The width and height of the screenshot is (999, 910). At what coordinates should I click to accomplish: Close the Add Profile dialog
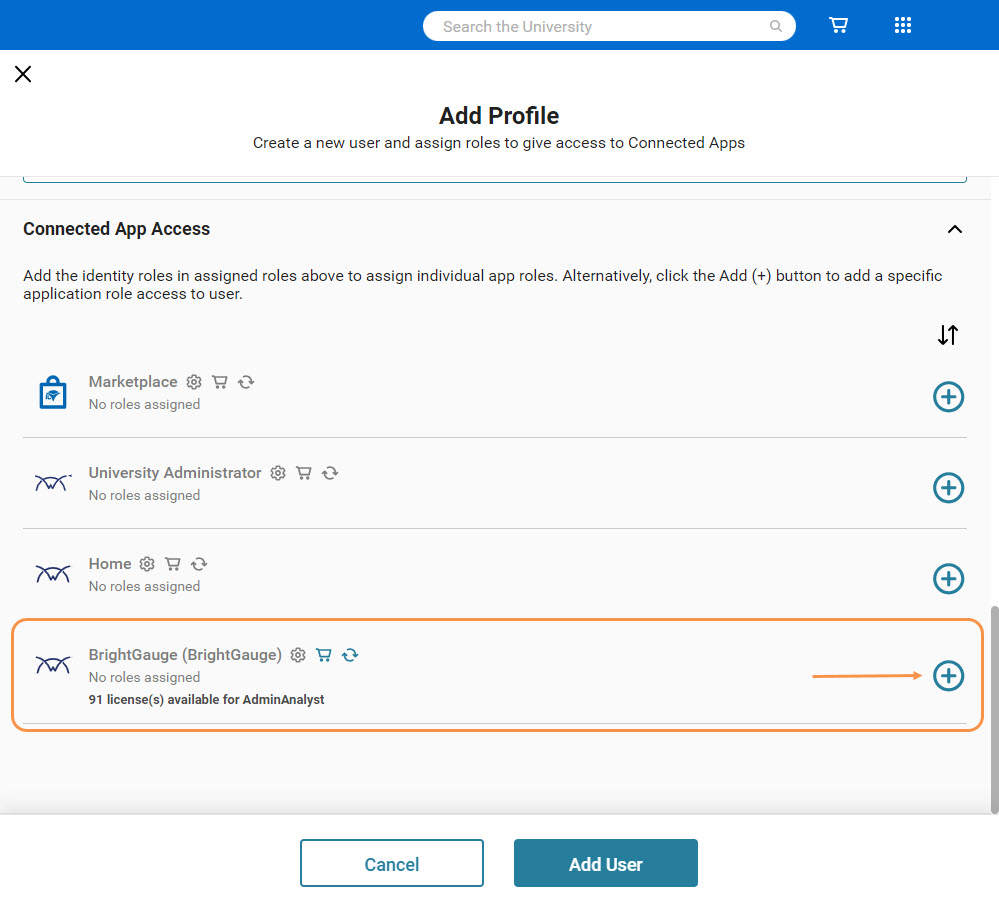(x=23, y=74)
